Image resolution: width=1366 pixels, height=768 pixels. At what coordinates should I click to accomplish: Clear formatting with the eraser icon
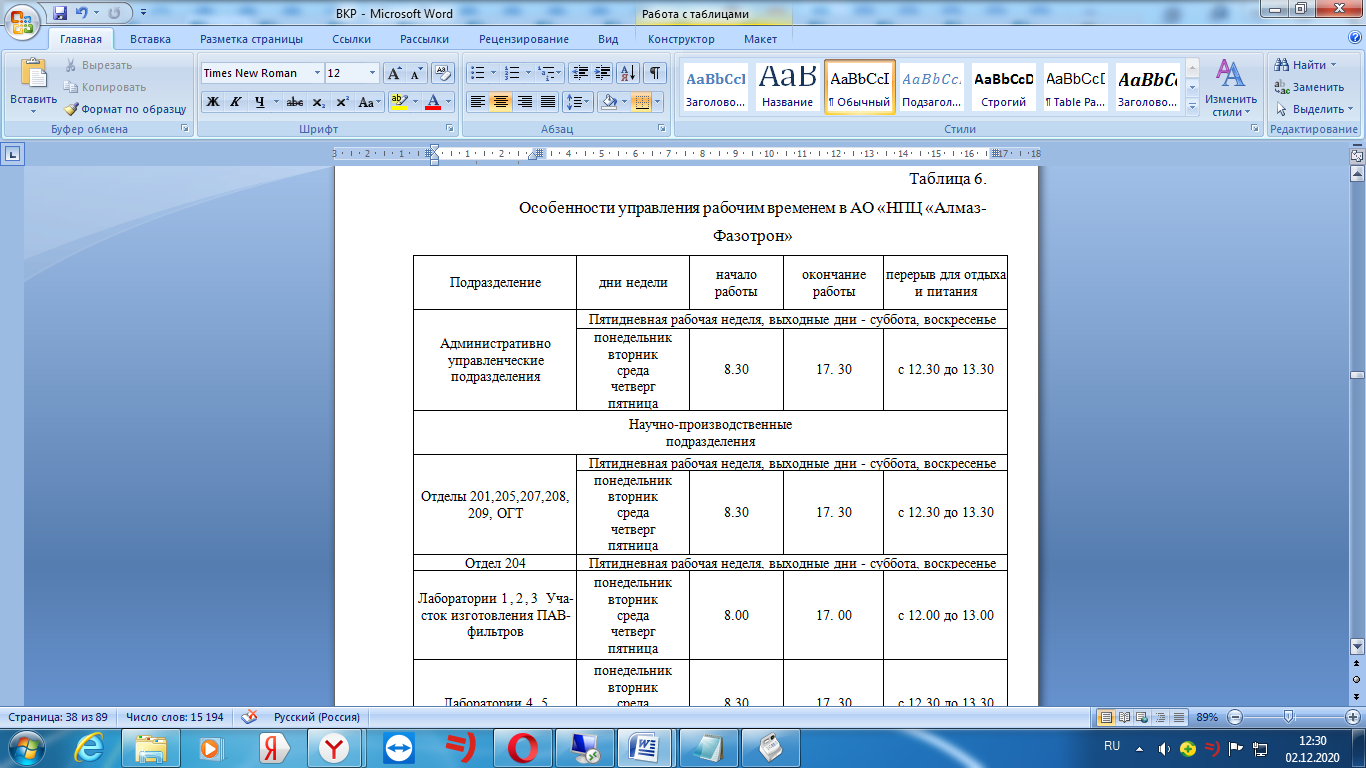coord(443,73)
